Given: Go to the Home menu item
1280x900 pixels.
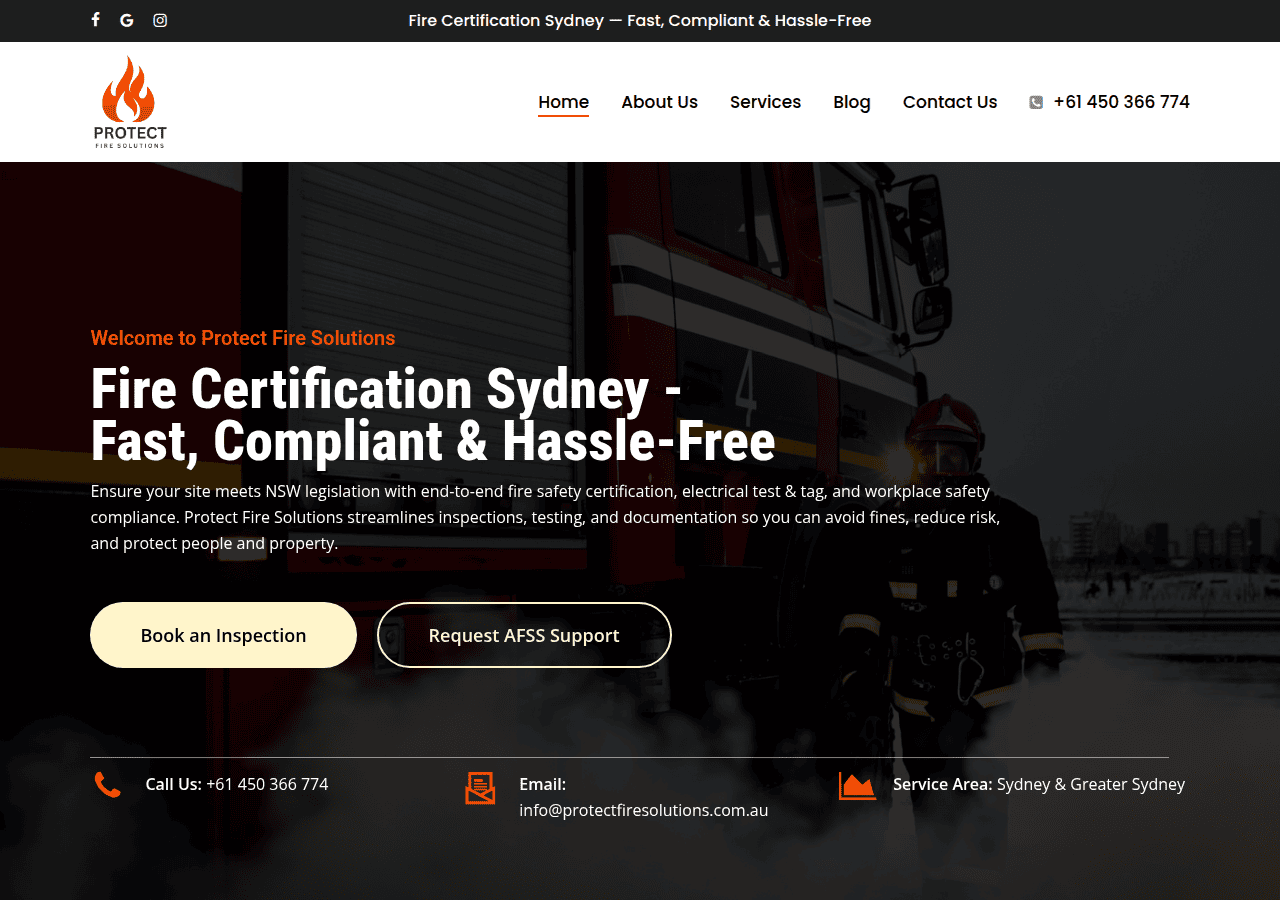Looking at the screenshot, I should 563,102.
